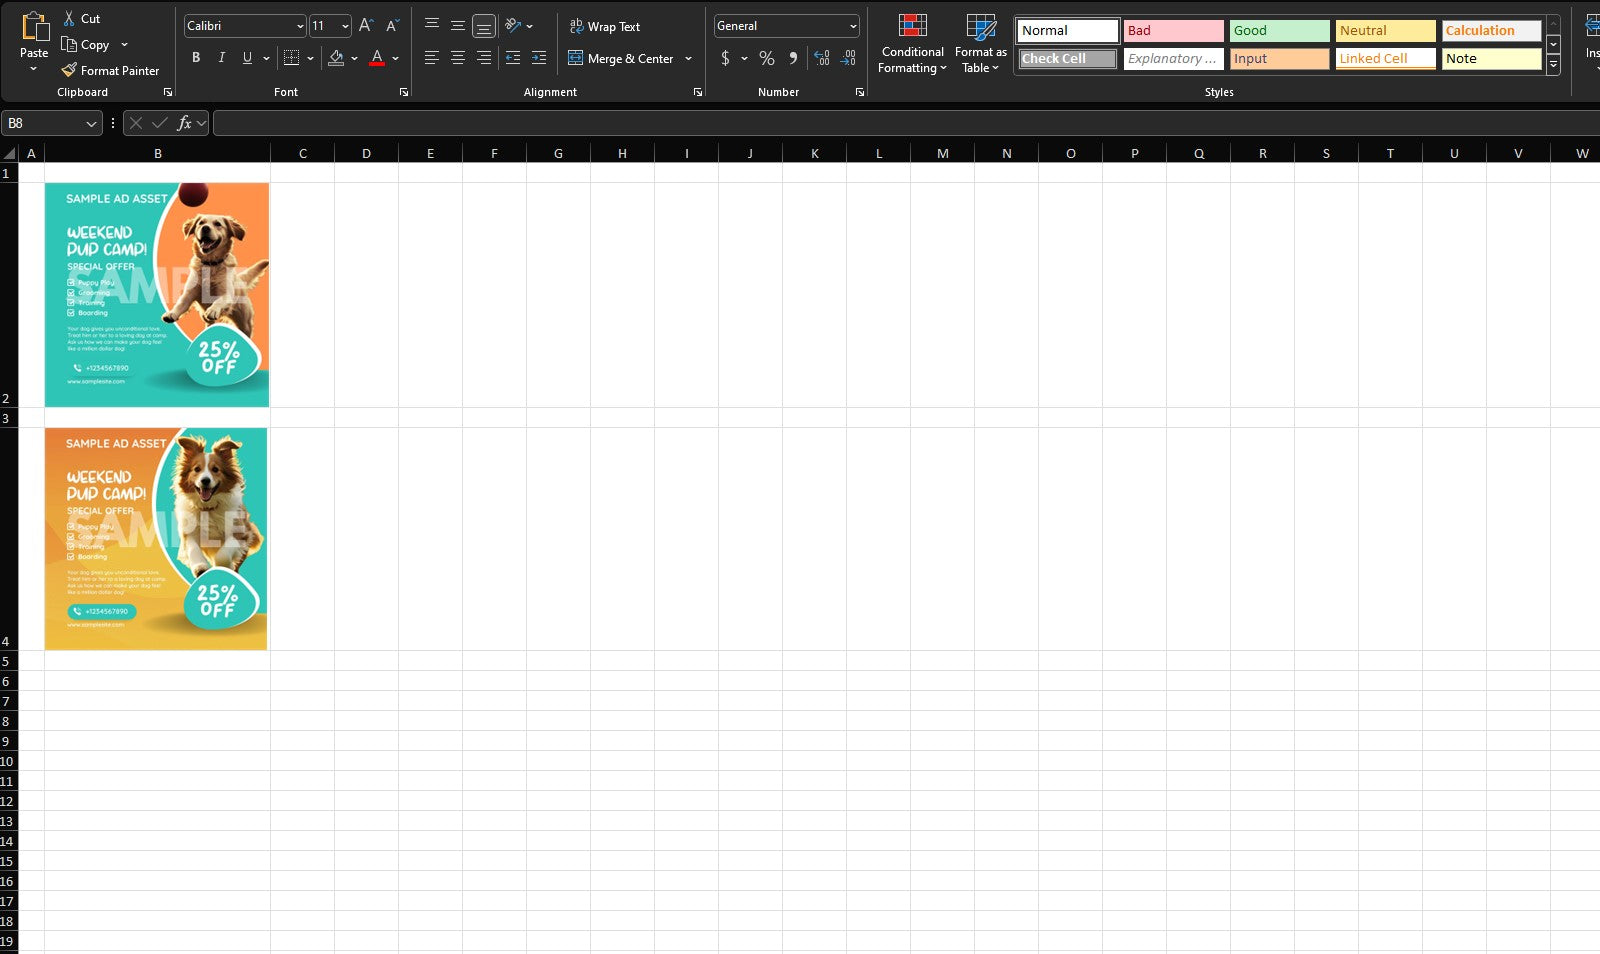This screenshot has width=1600, height=954.
Task: Apply the Good cell style
Action: point(1279,31)
